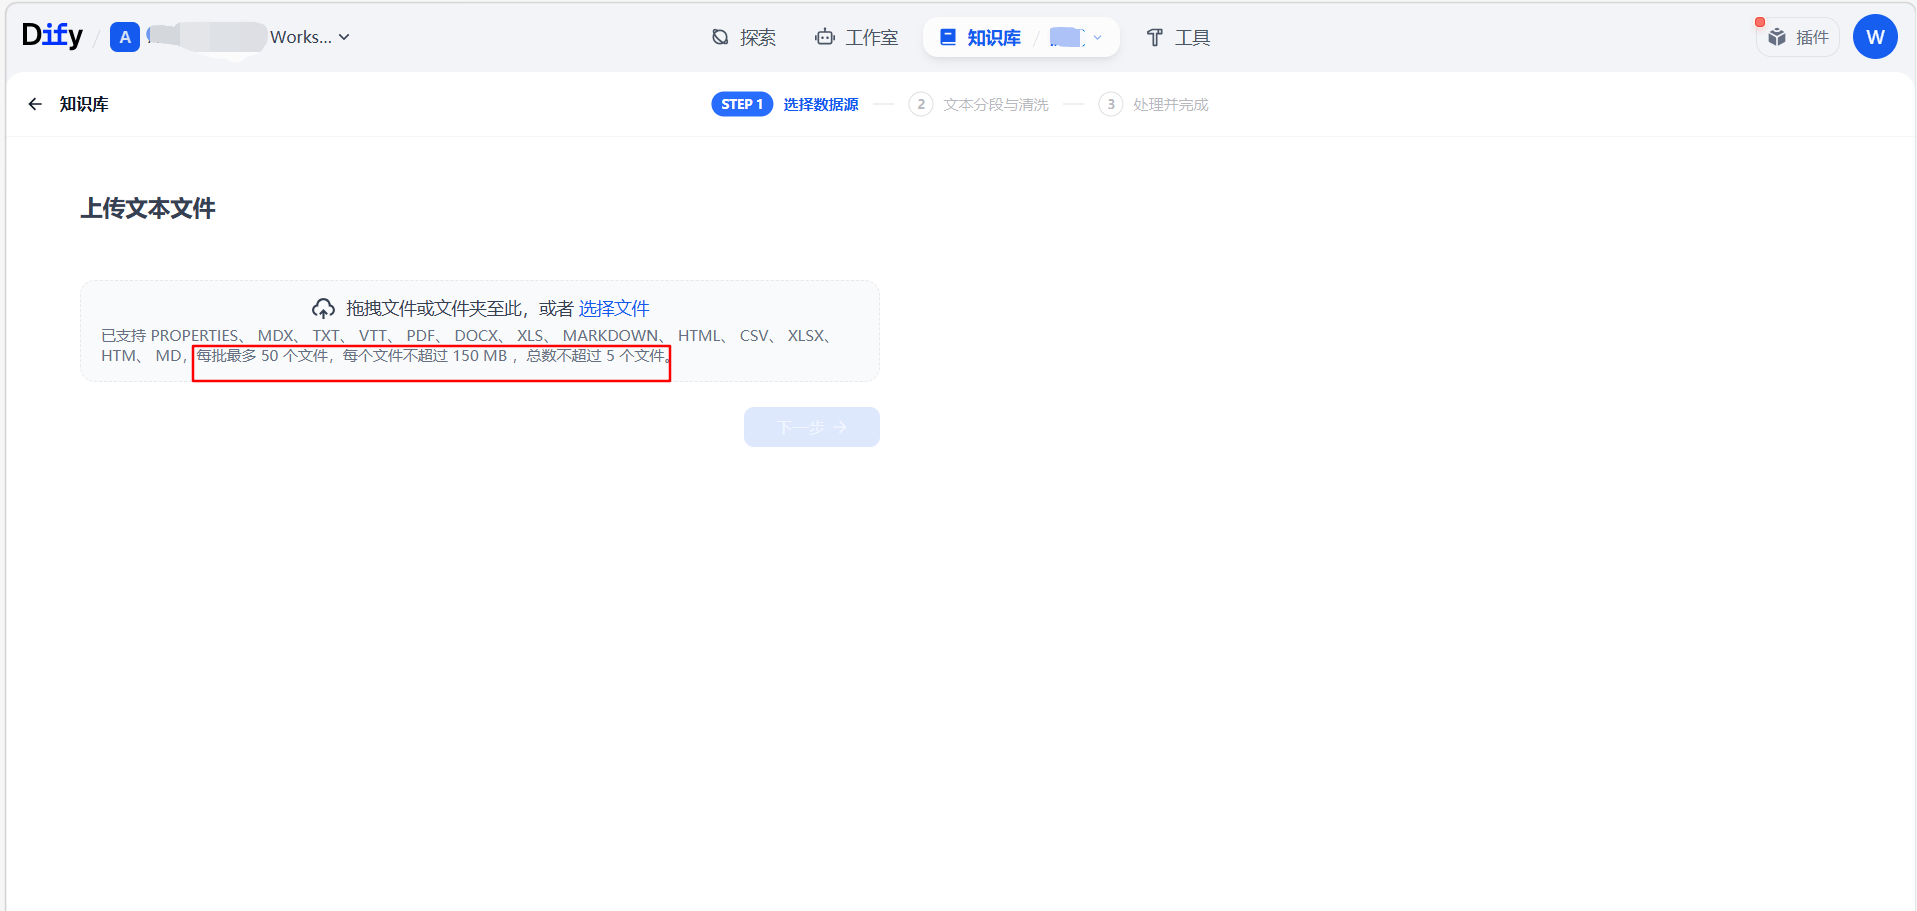Click step 3 处理并完成

click(1154, 104)
